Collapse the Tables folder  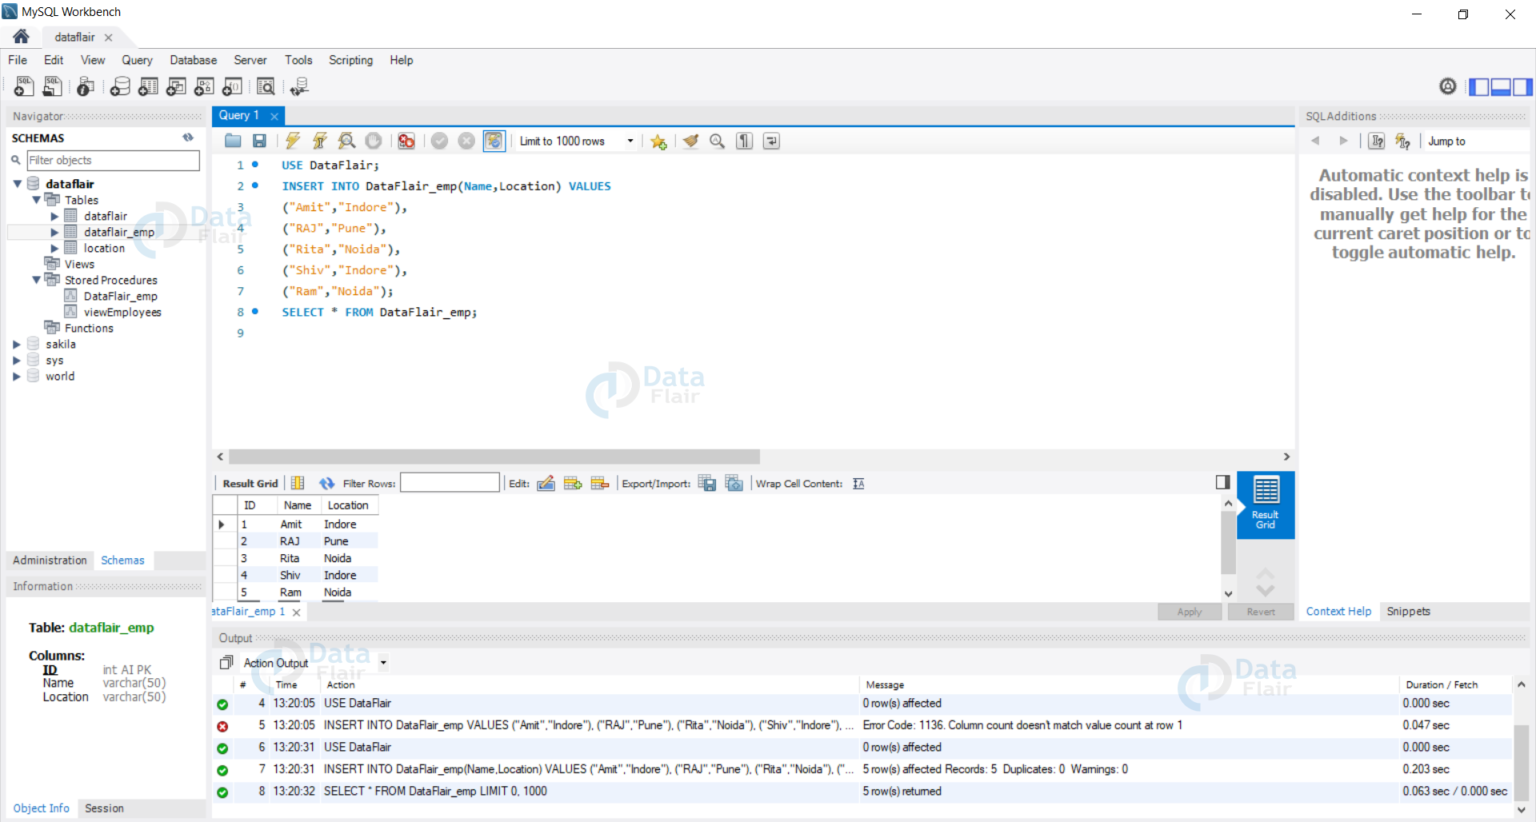pyautogui.click(x=36, y=200)
